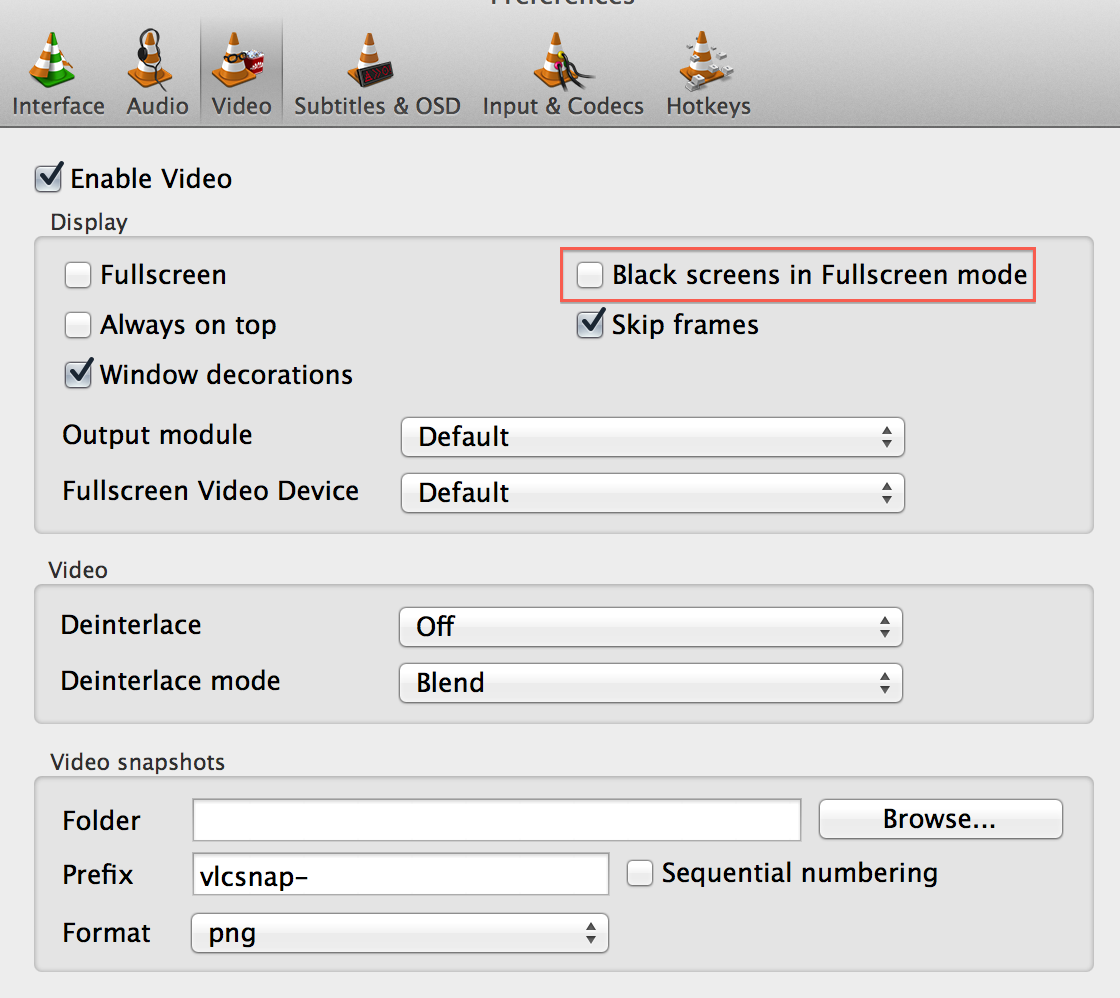Open the Output module dropdown

coord(653,437)
